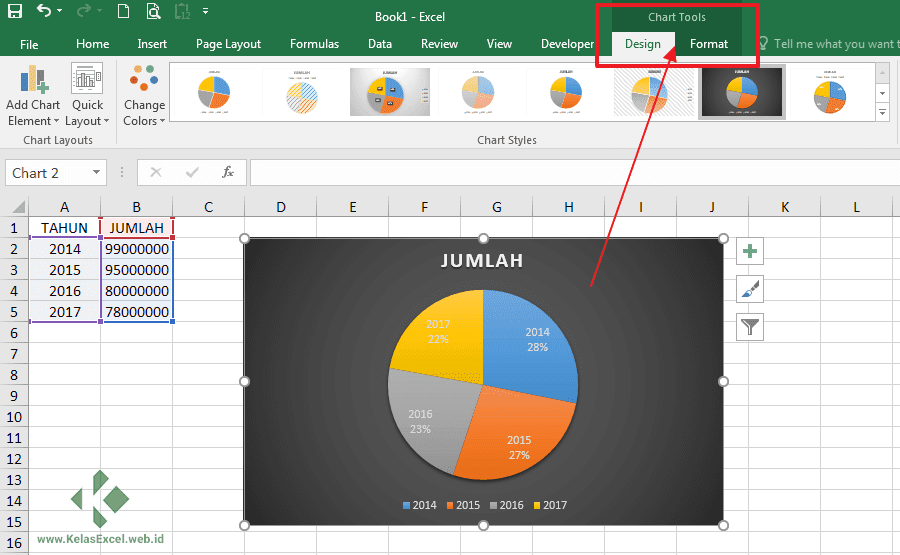The width and height of the screenshot is (900, 555).
Task: Apply the hatched pattern pie chart style
Action: click(302, 92)
